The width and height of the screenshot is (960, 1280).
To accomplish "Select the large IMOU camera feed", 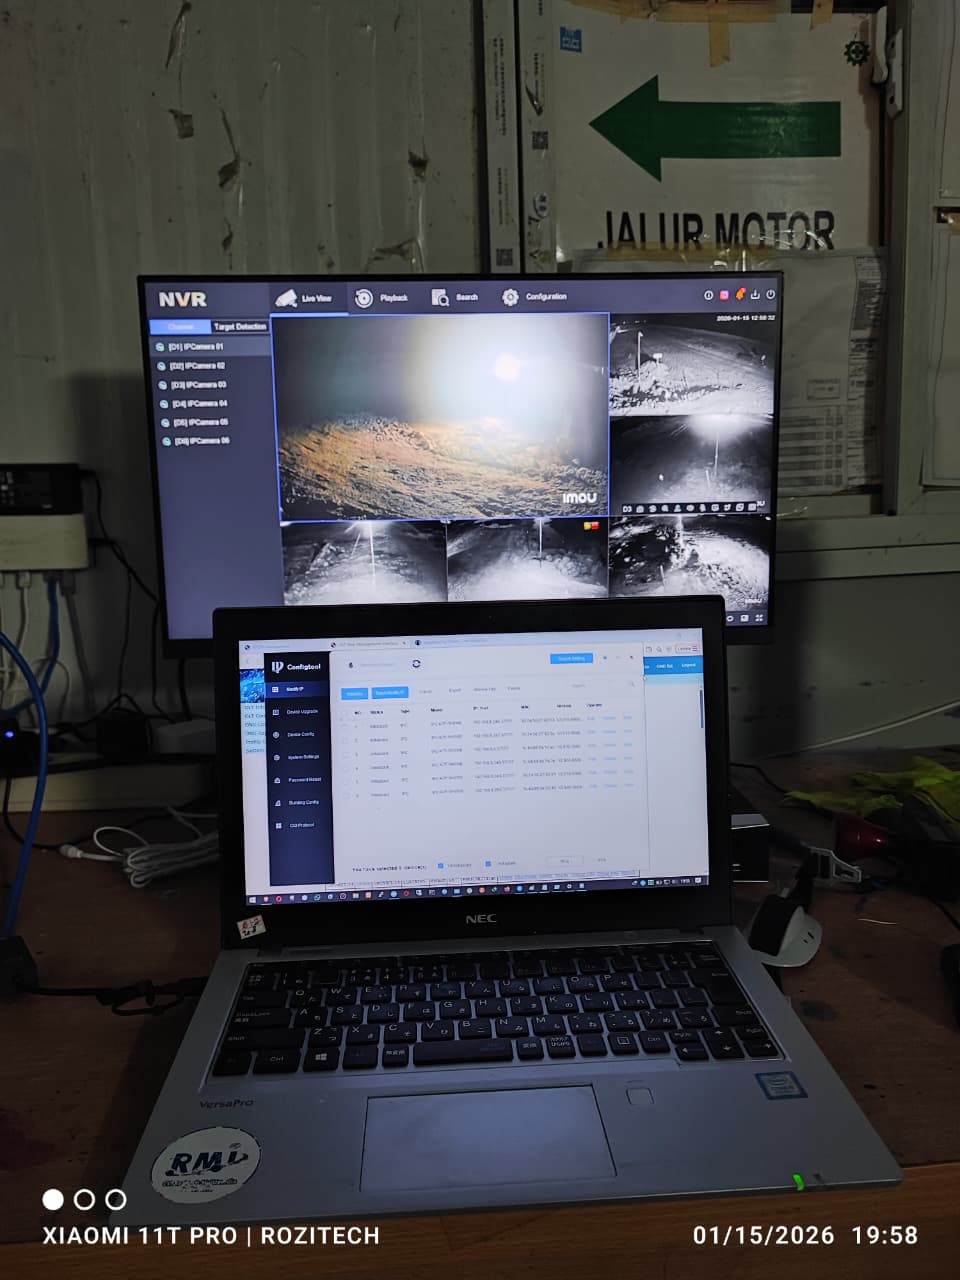I will 441,416.
